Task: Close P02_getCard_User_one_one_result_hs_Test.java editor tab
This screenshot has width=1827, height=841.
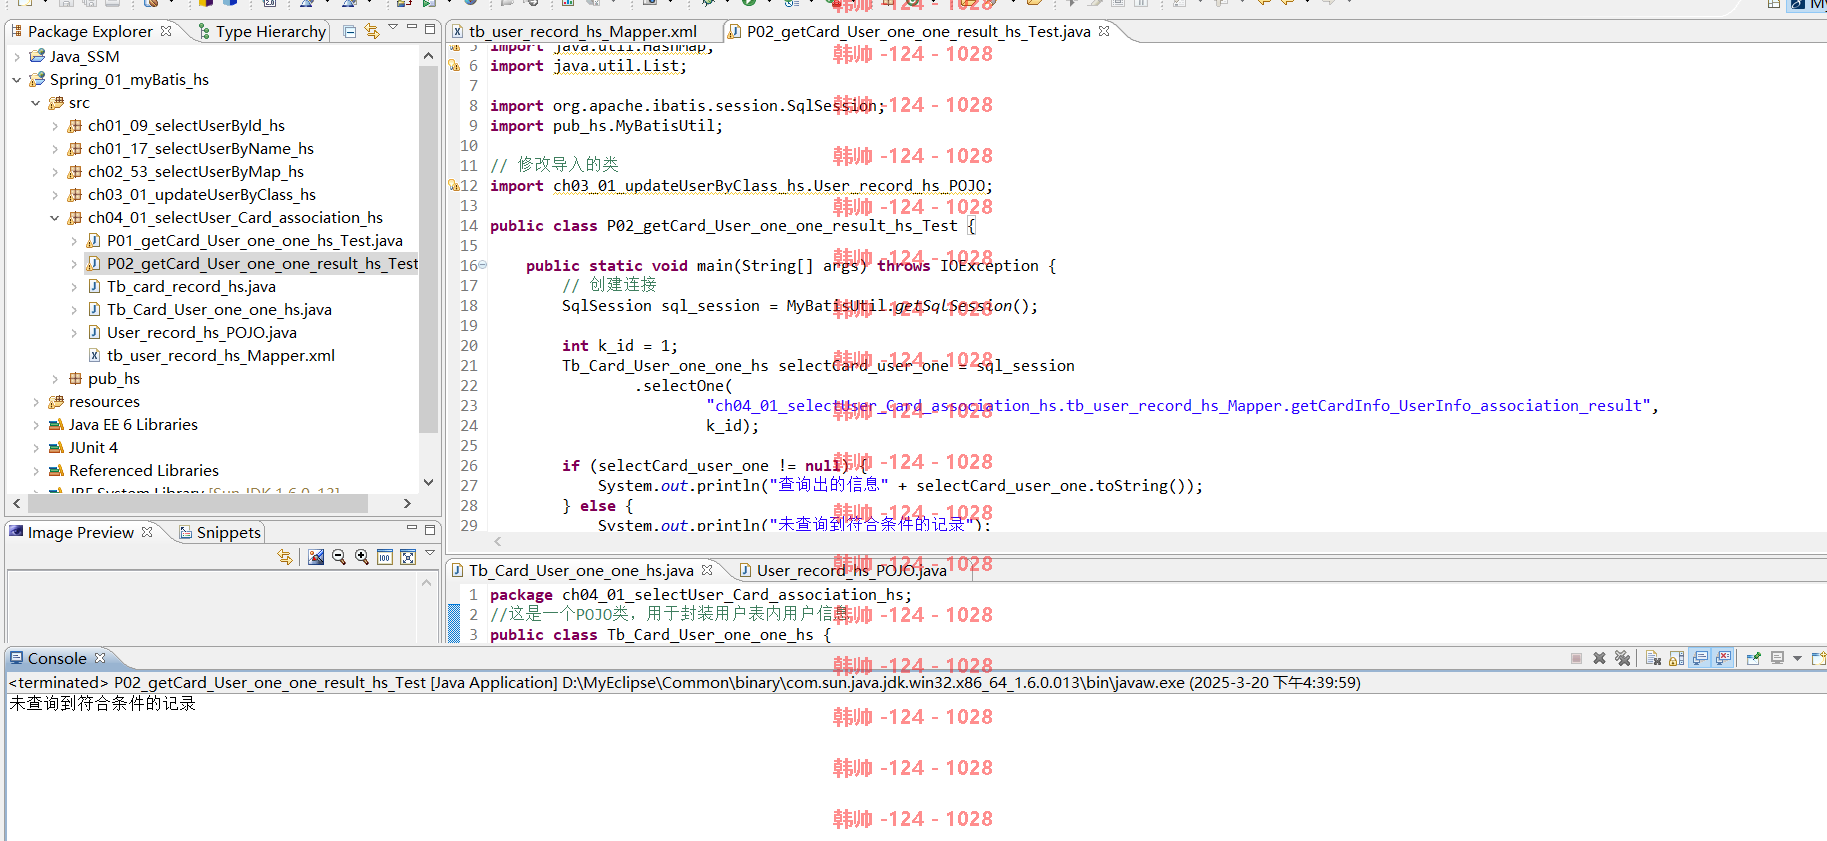Action: [x=1104, y=31]
